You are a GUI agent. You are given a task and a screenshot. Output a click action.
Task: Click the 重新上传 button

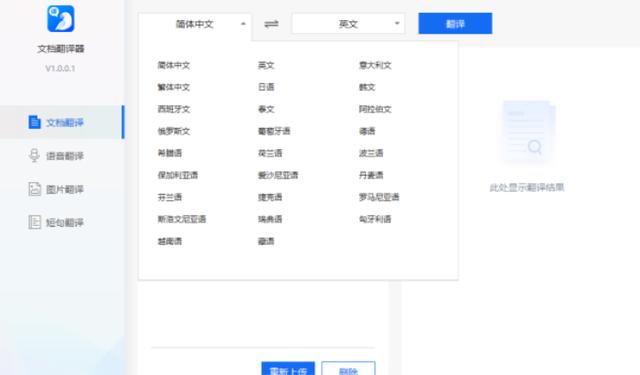(x=288, y=368)
